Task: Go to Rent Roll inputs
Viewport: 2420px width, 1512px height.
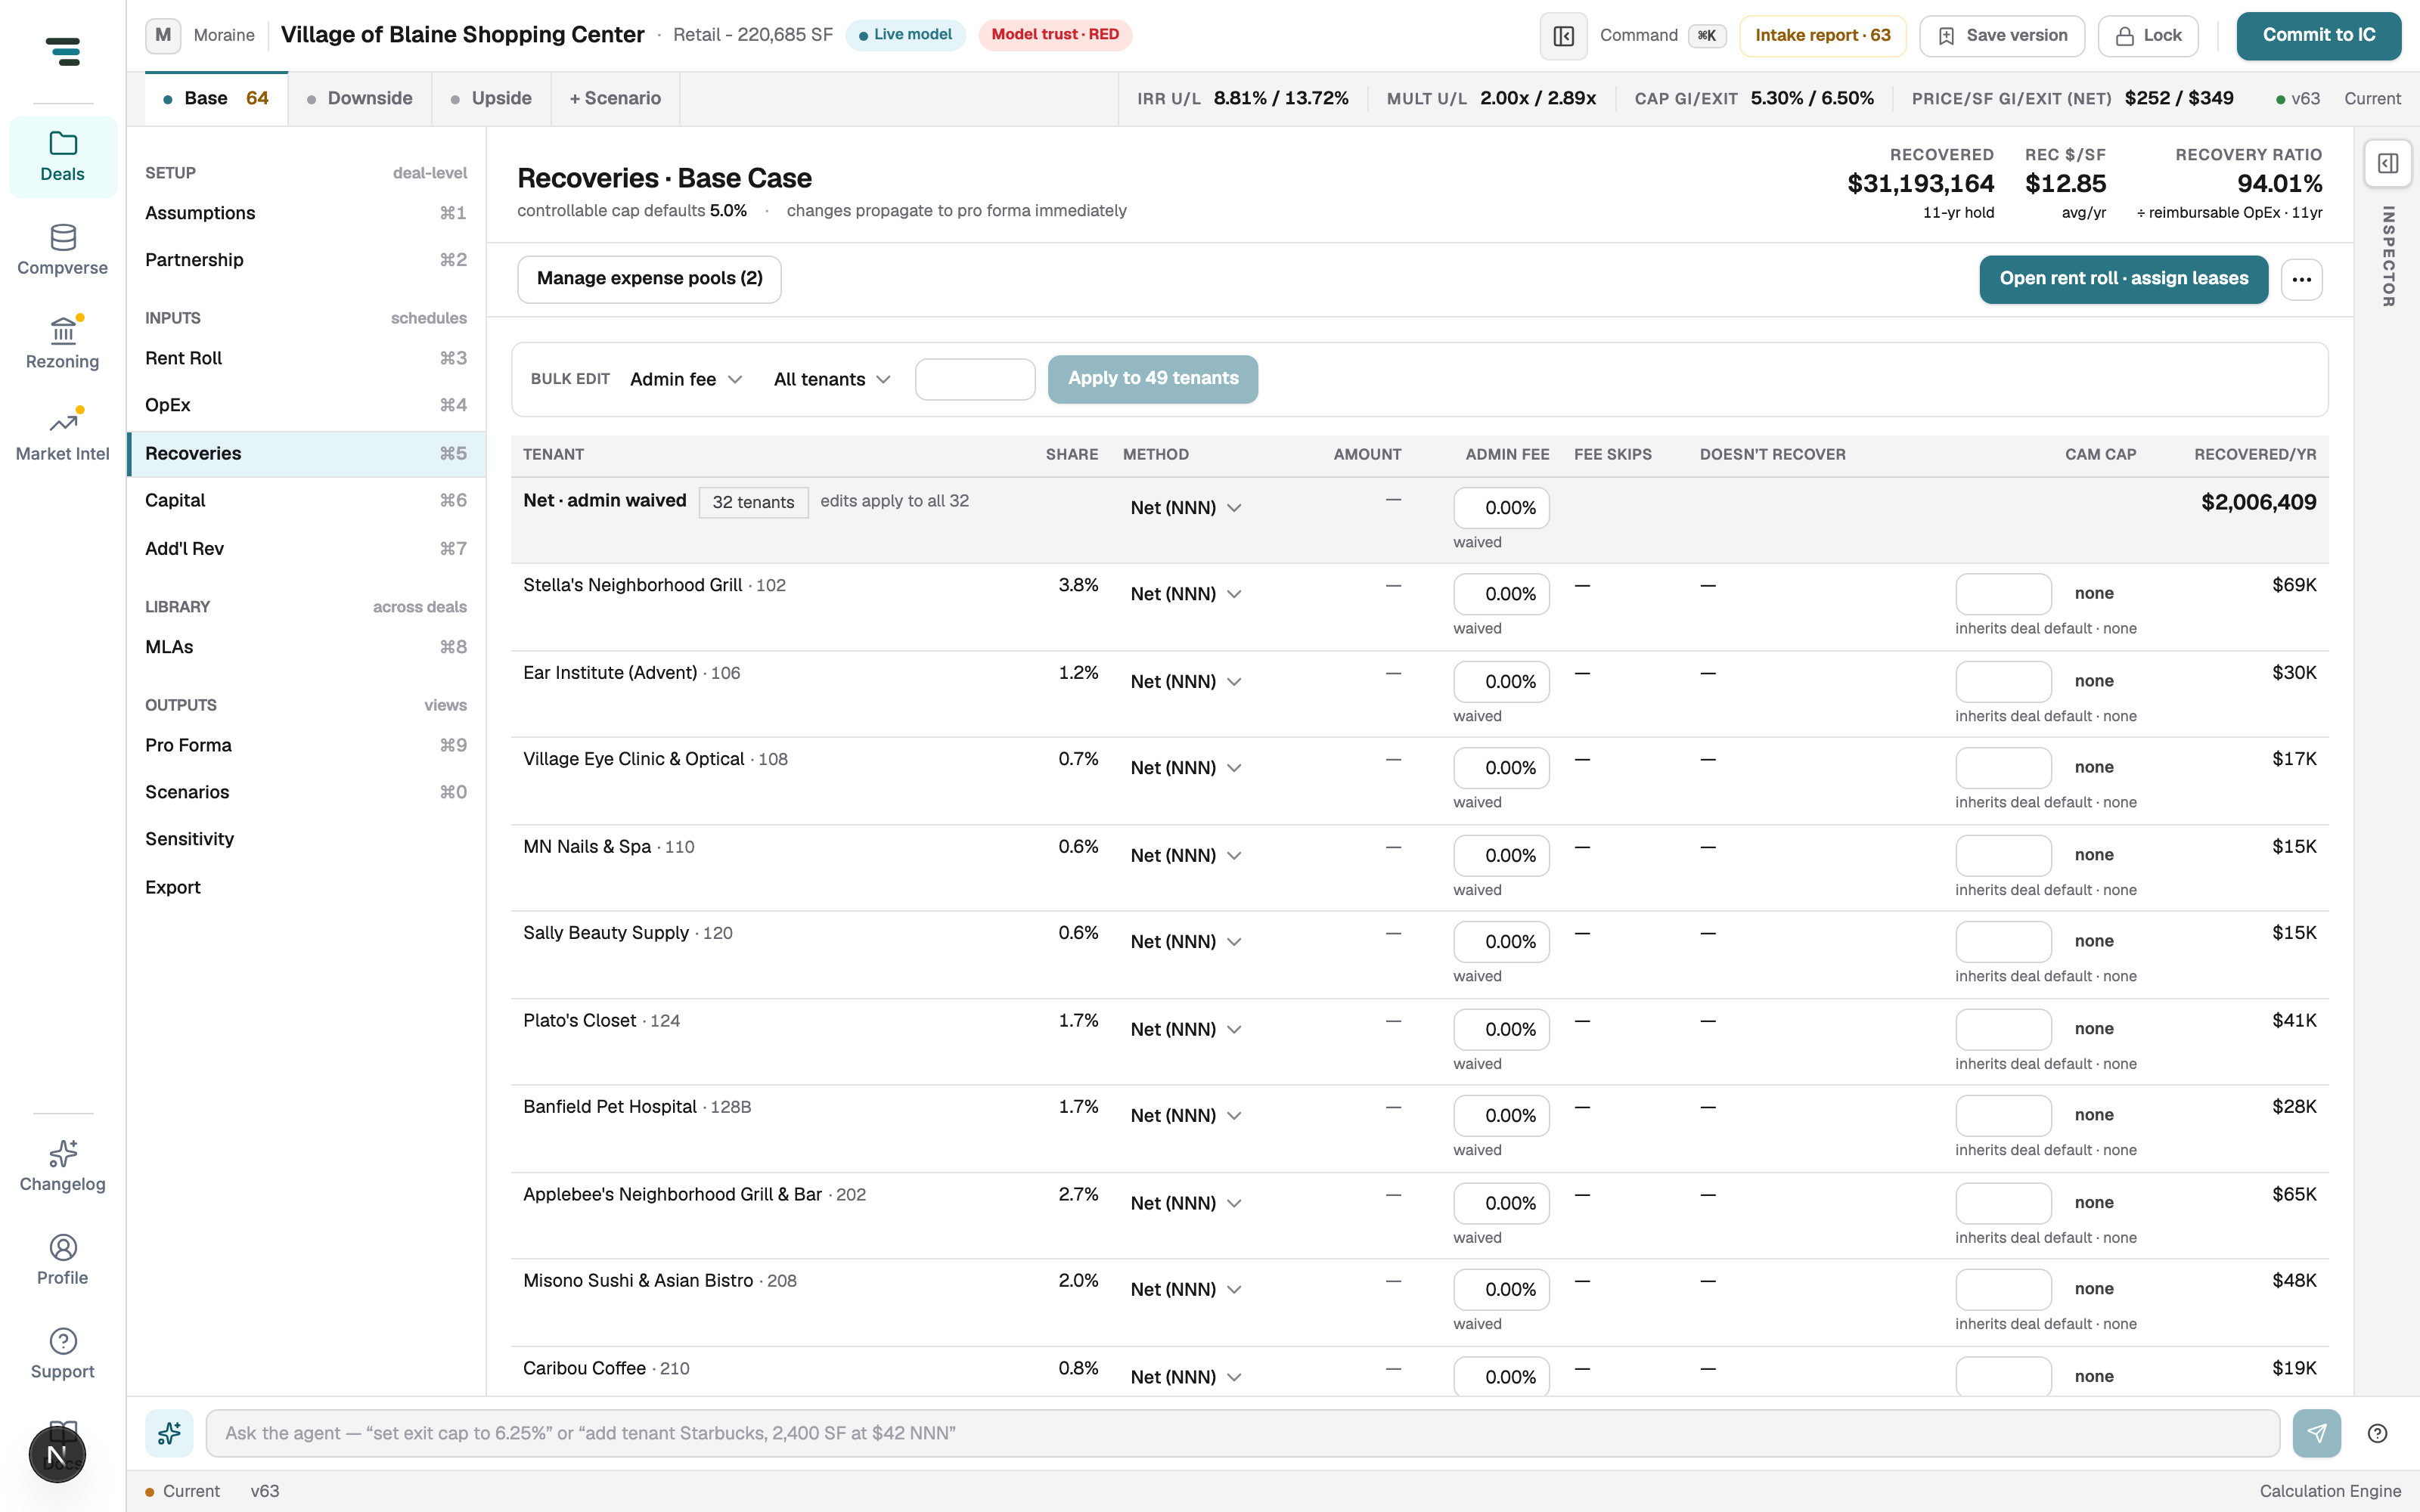Action: pos(306,358)
